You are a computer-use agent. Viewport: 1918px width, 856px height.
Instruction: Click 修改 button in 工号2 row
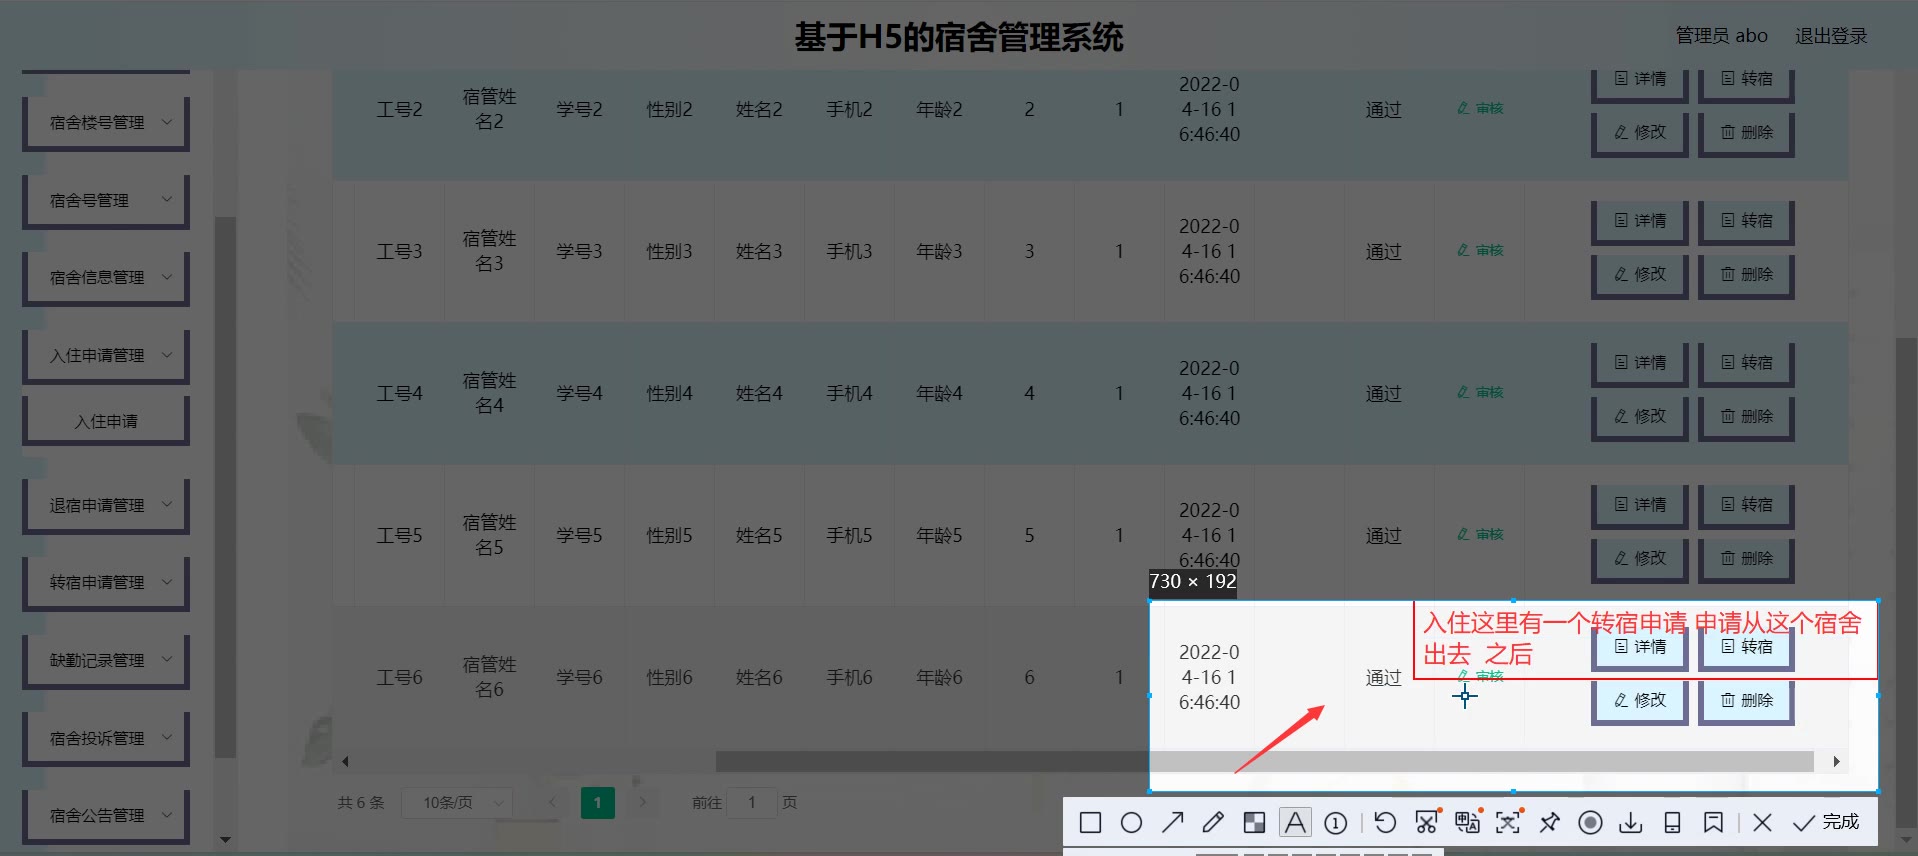pos(1640,133)
